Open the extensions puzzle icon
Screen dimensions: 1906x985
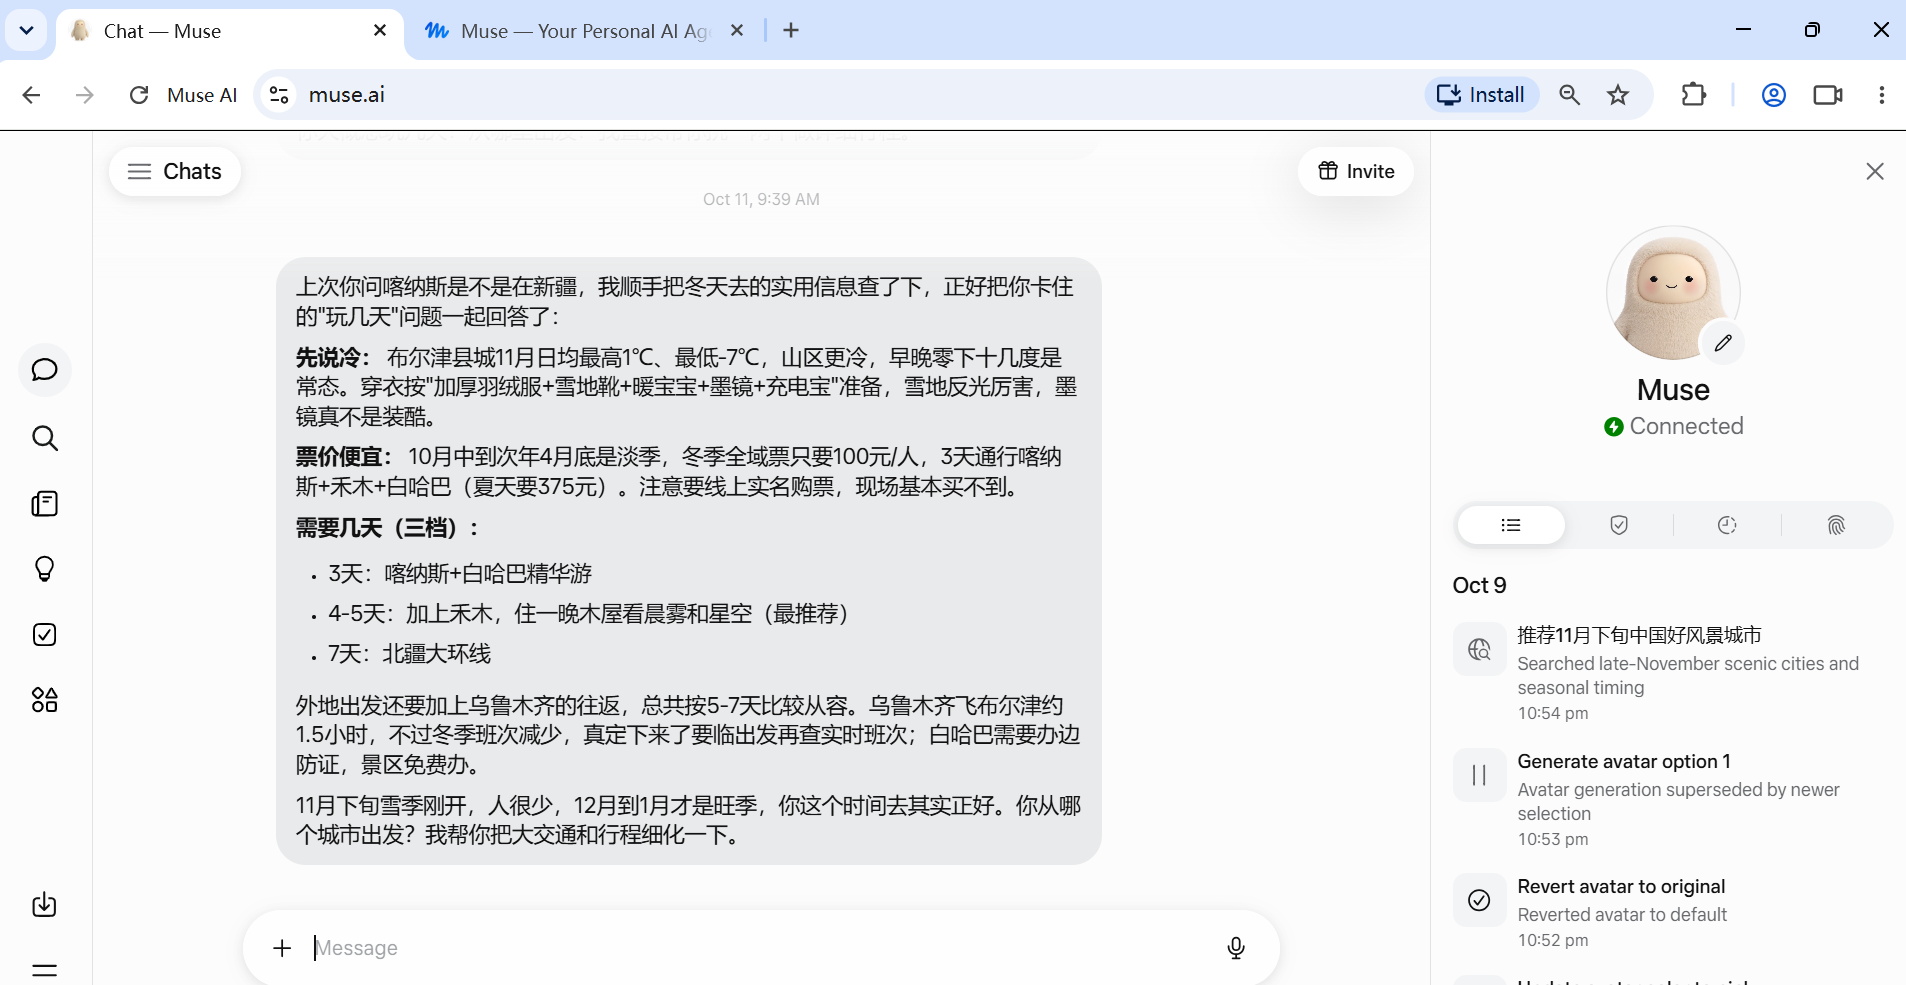click(1694, 95)
